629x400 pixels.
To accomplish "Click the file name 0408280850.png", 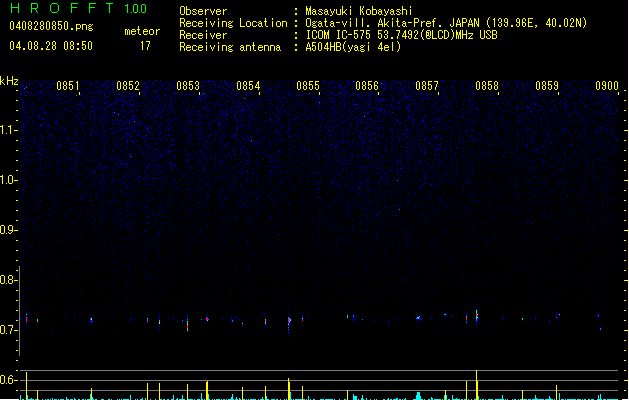I will (51, 26).
